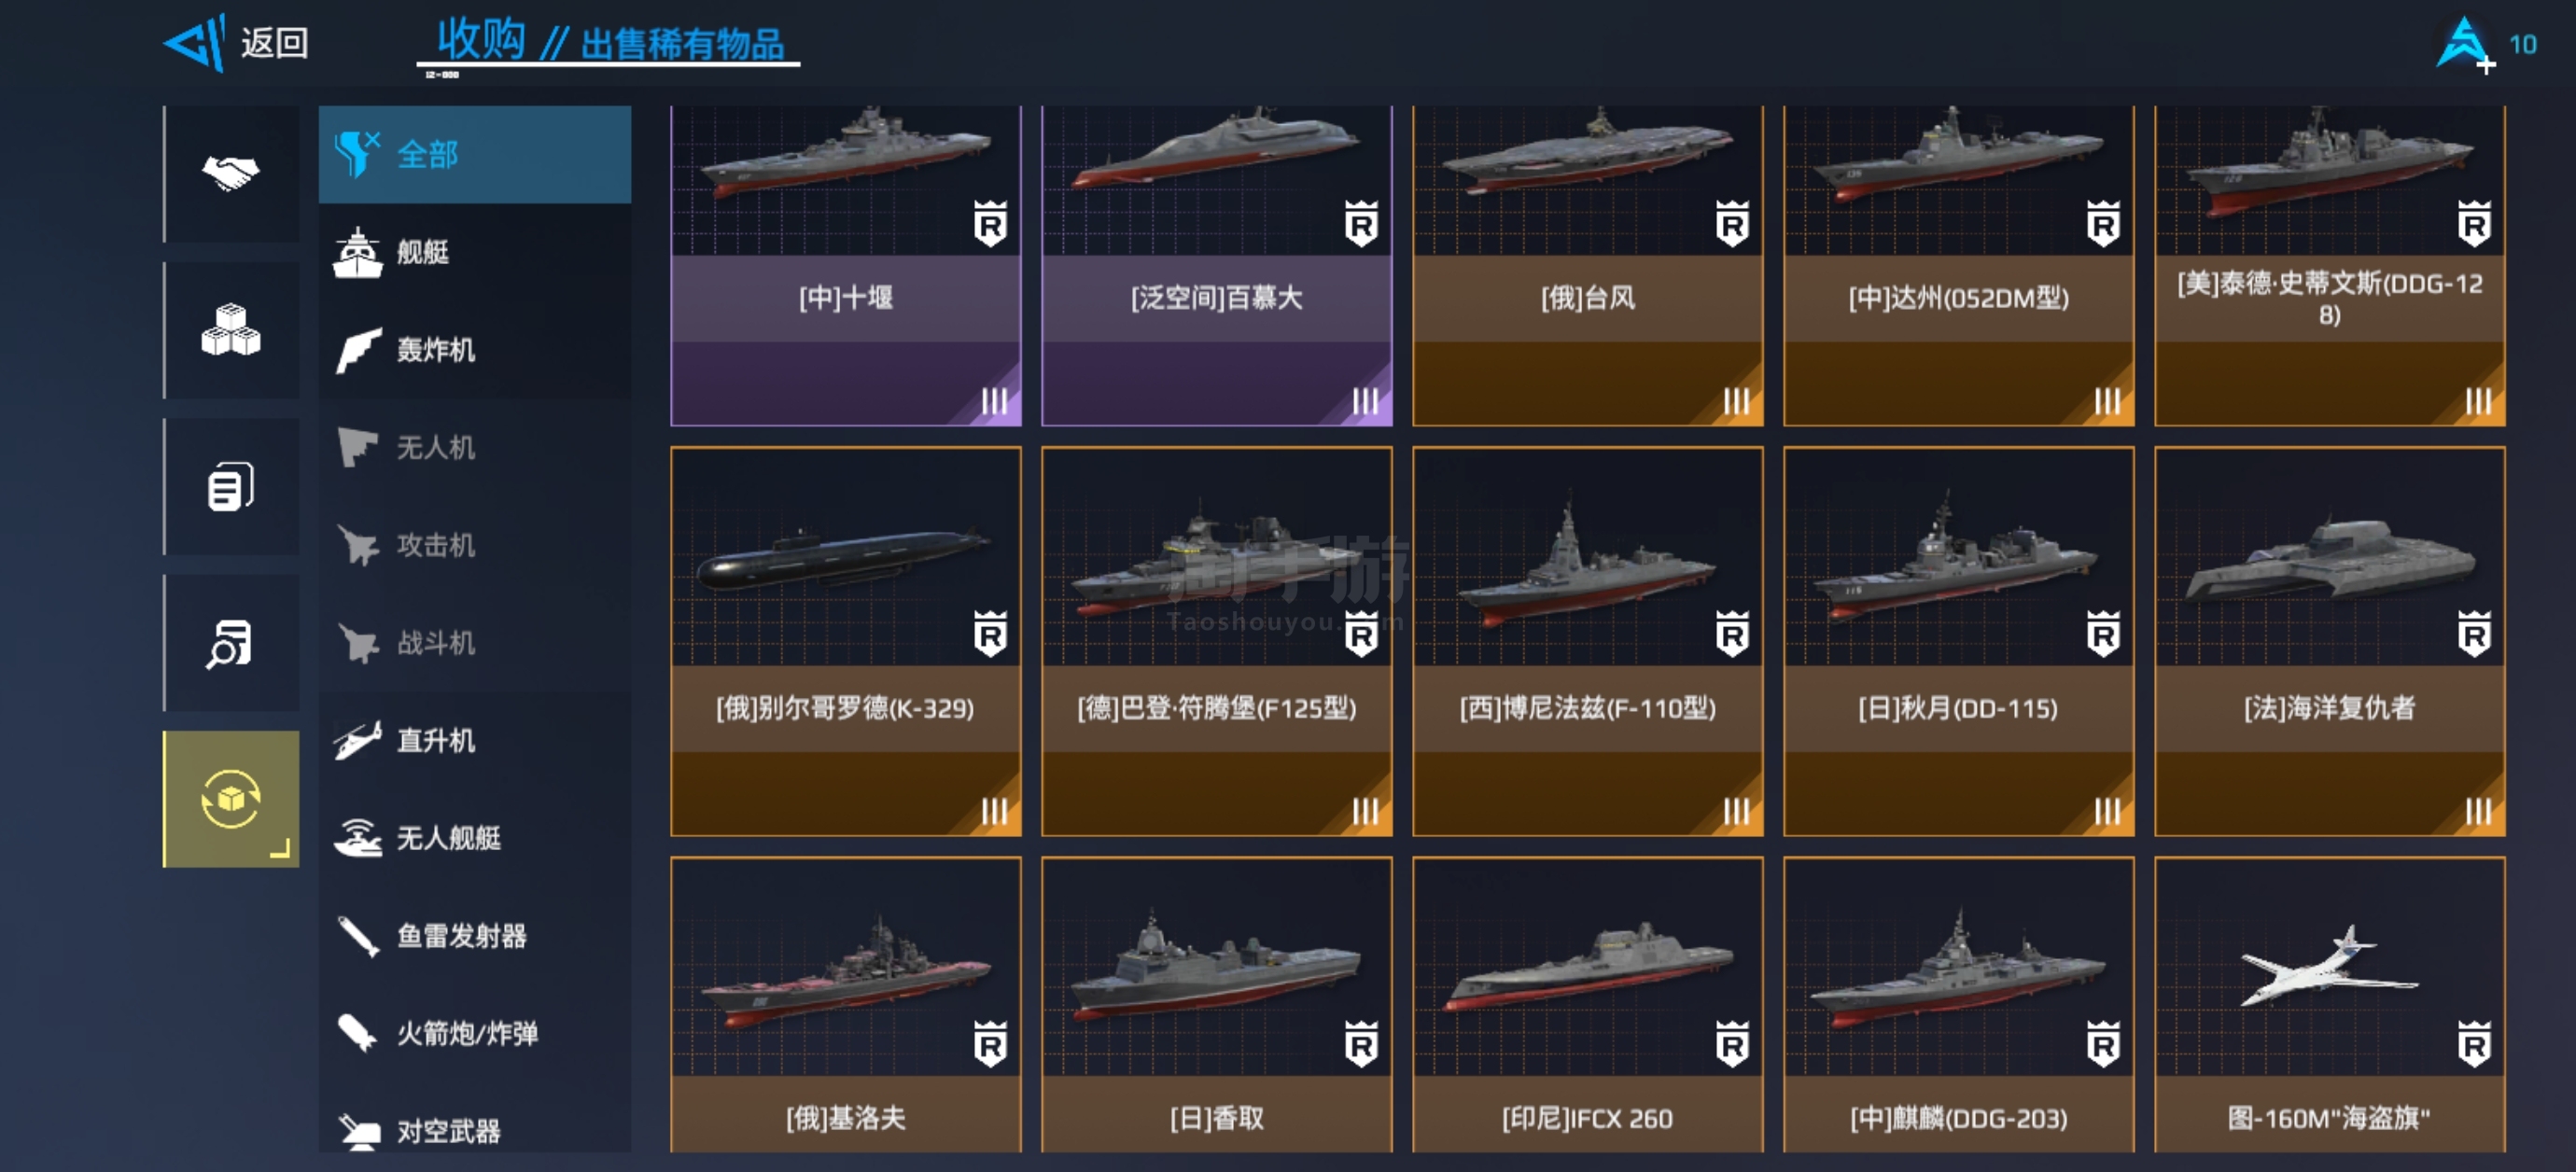Click the back arrow icon
Image resolution: width=2576 pixels, height=1172 pixels.
click(195, 43)
